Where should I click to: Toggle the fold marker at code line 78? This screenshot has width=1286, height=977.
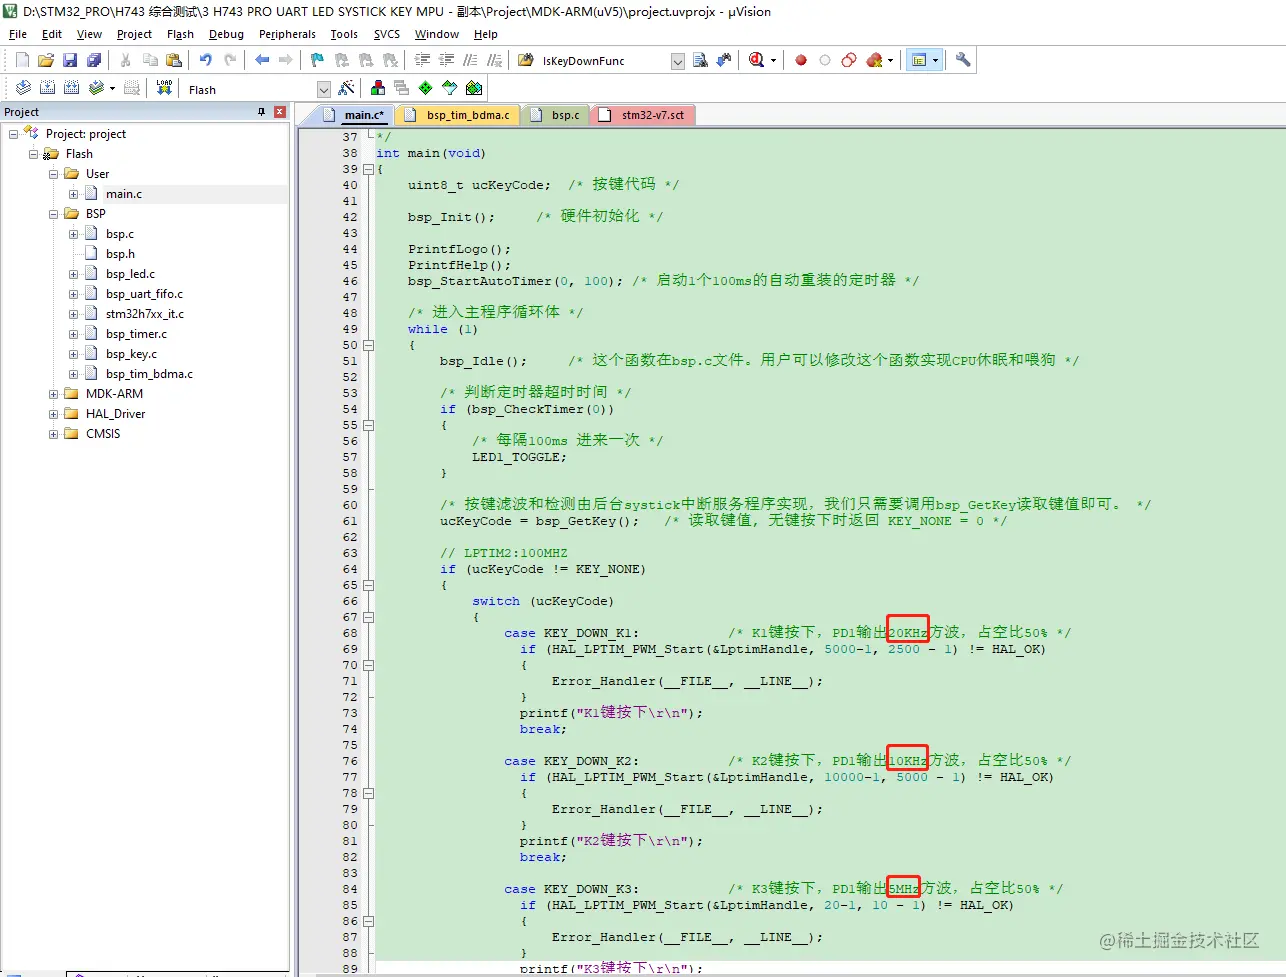pos(368,793)
